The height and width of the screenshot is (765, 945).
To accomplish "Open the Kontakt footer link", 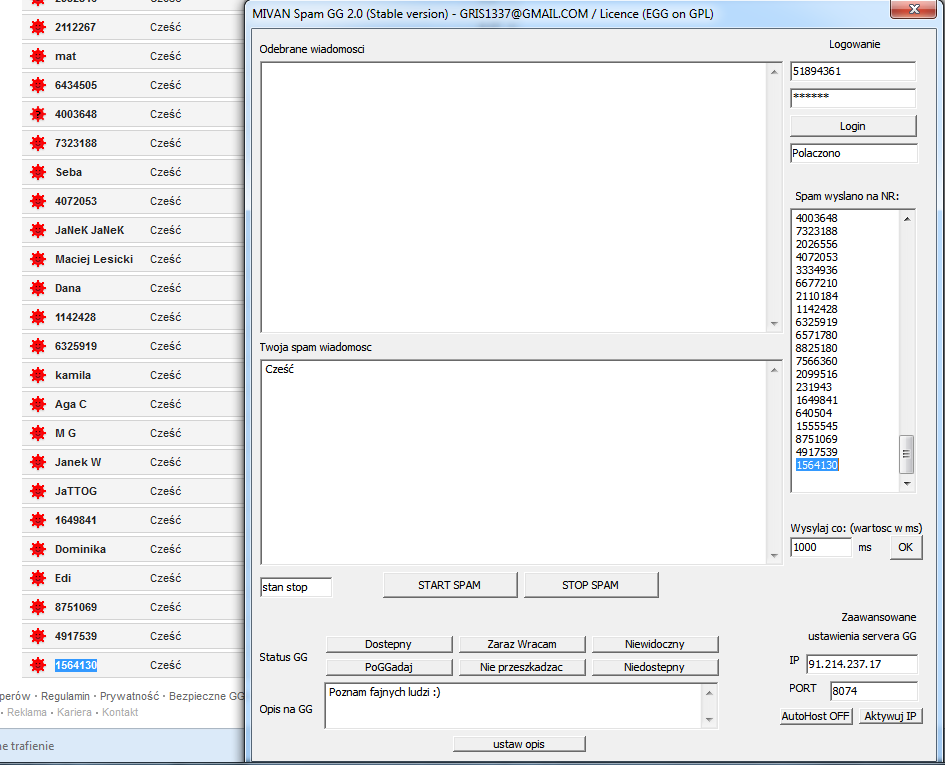I will [120, 713].
